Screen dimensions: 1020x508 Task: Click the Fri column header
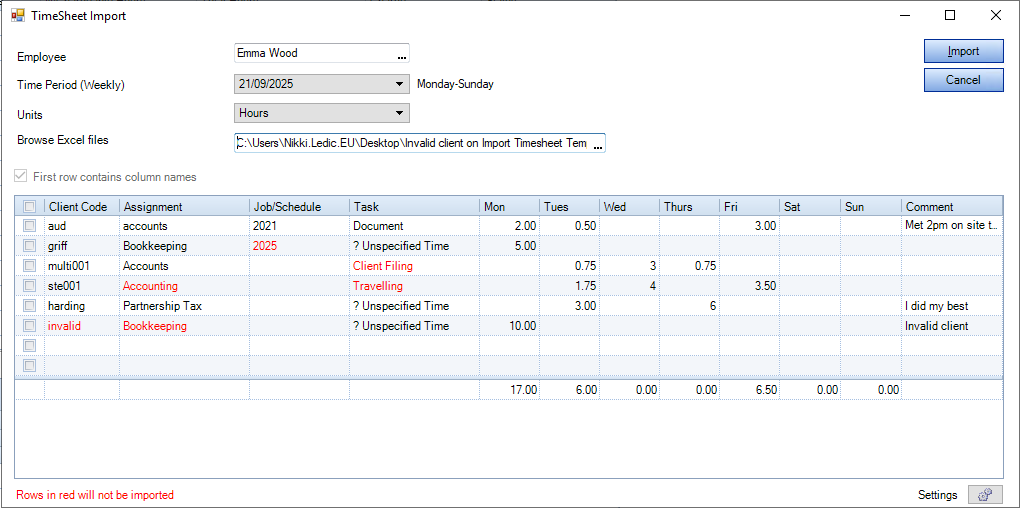[749, 207]
